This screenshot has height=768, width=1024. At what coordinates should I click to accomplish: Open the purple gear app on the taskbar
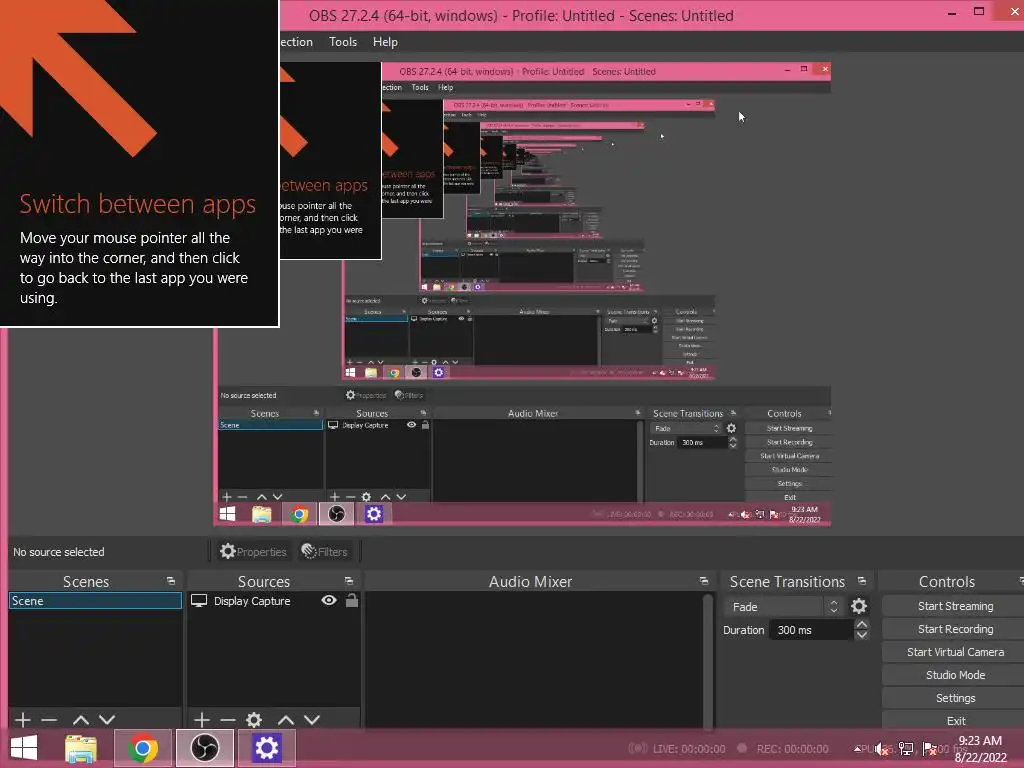[266, 748]
